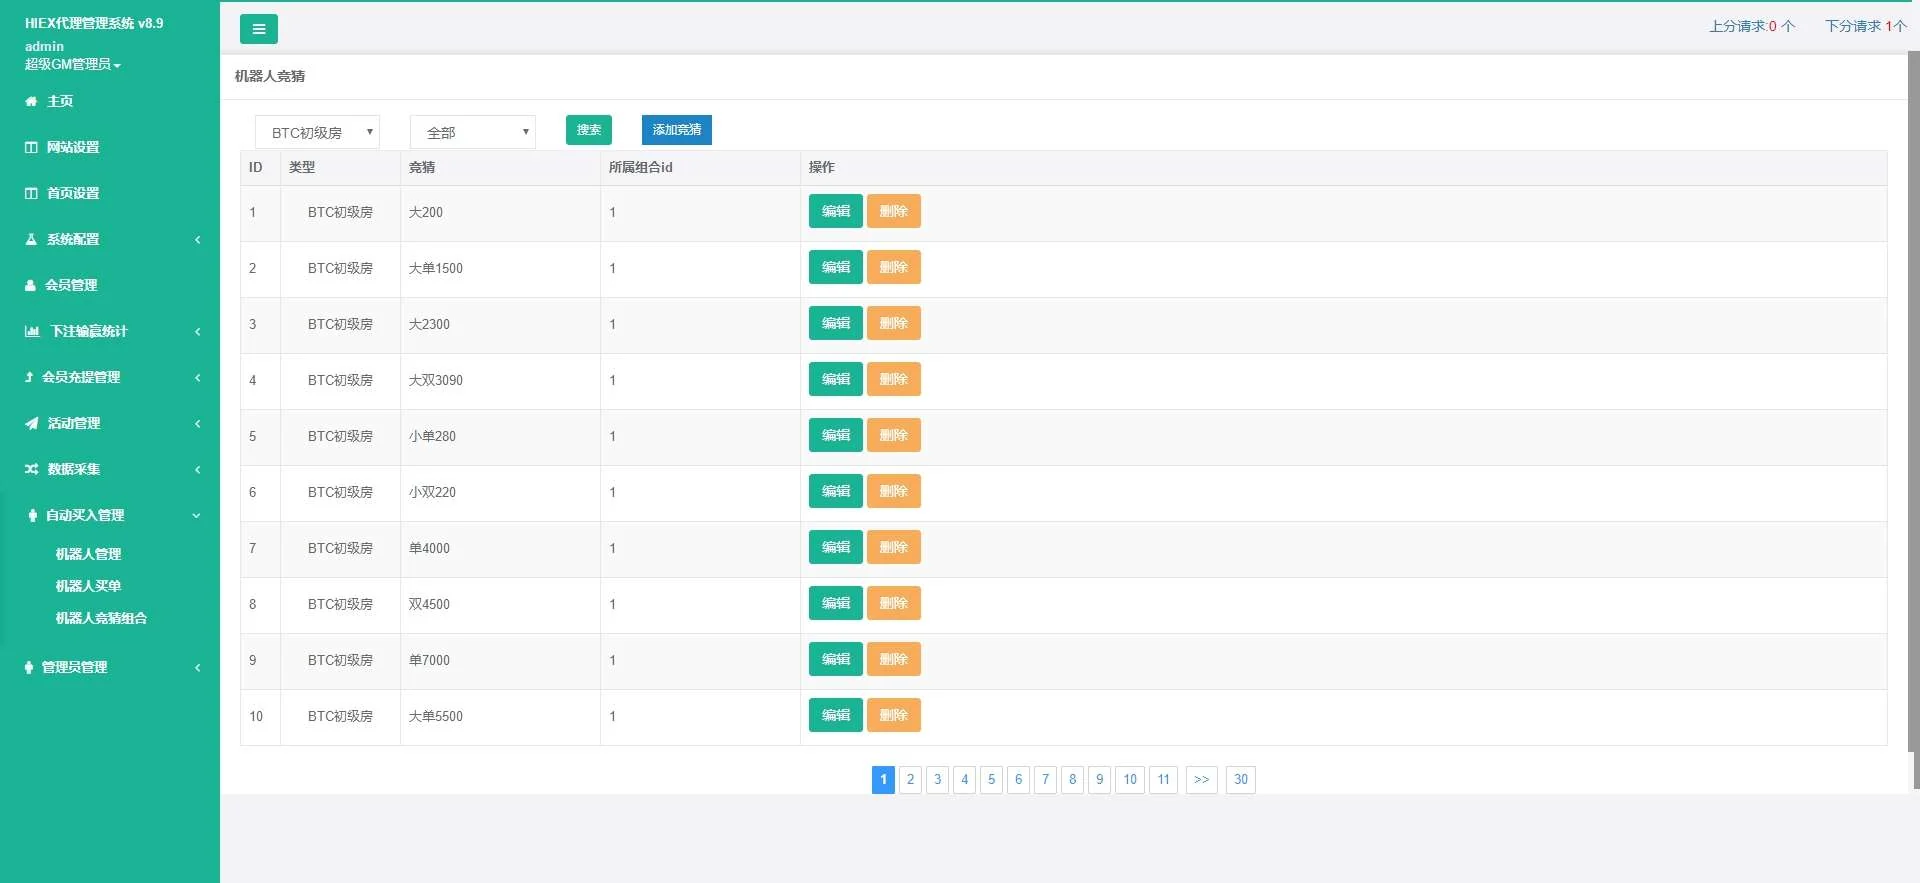Click the home icon beside 主页
1920x883 pixels.
[x=31, y=101]
